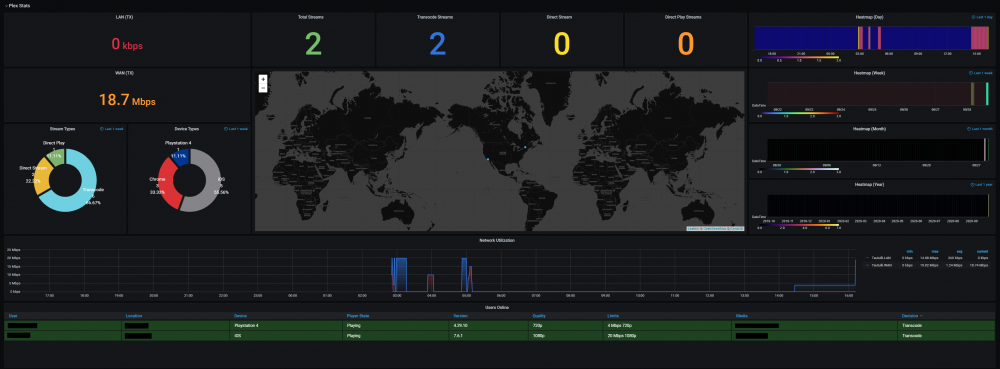Viewport: 1000px width, 369px height.
Task: Click the orange Direct Play Streams value 0
Action: [x=686, y=44]
